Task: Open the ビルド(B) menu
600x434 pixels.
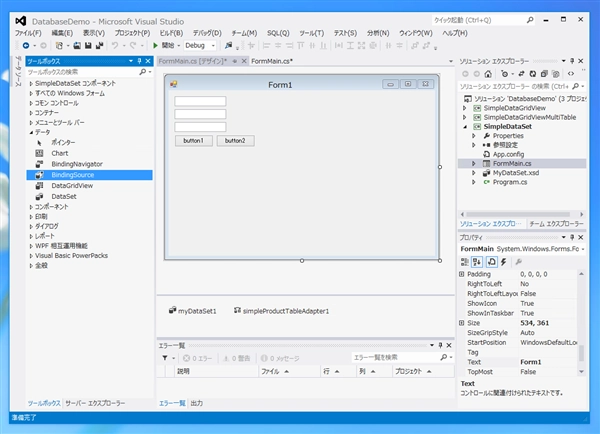Action: coord(171,33)
